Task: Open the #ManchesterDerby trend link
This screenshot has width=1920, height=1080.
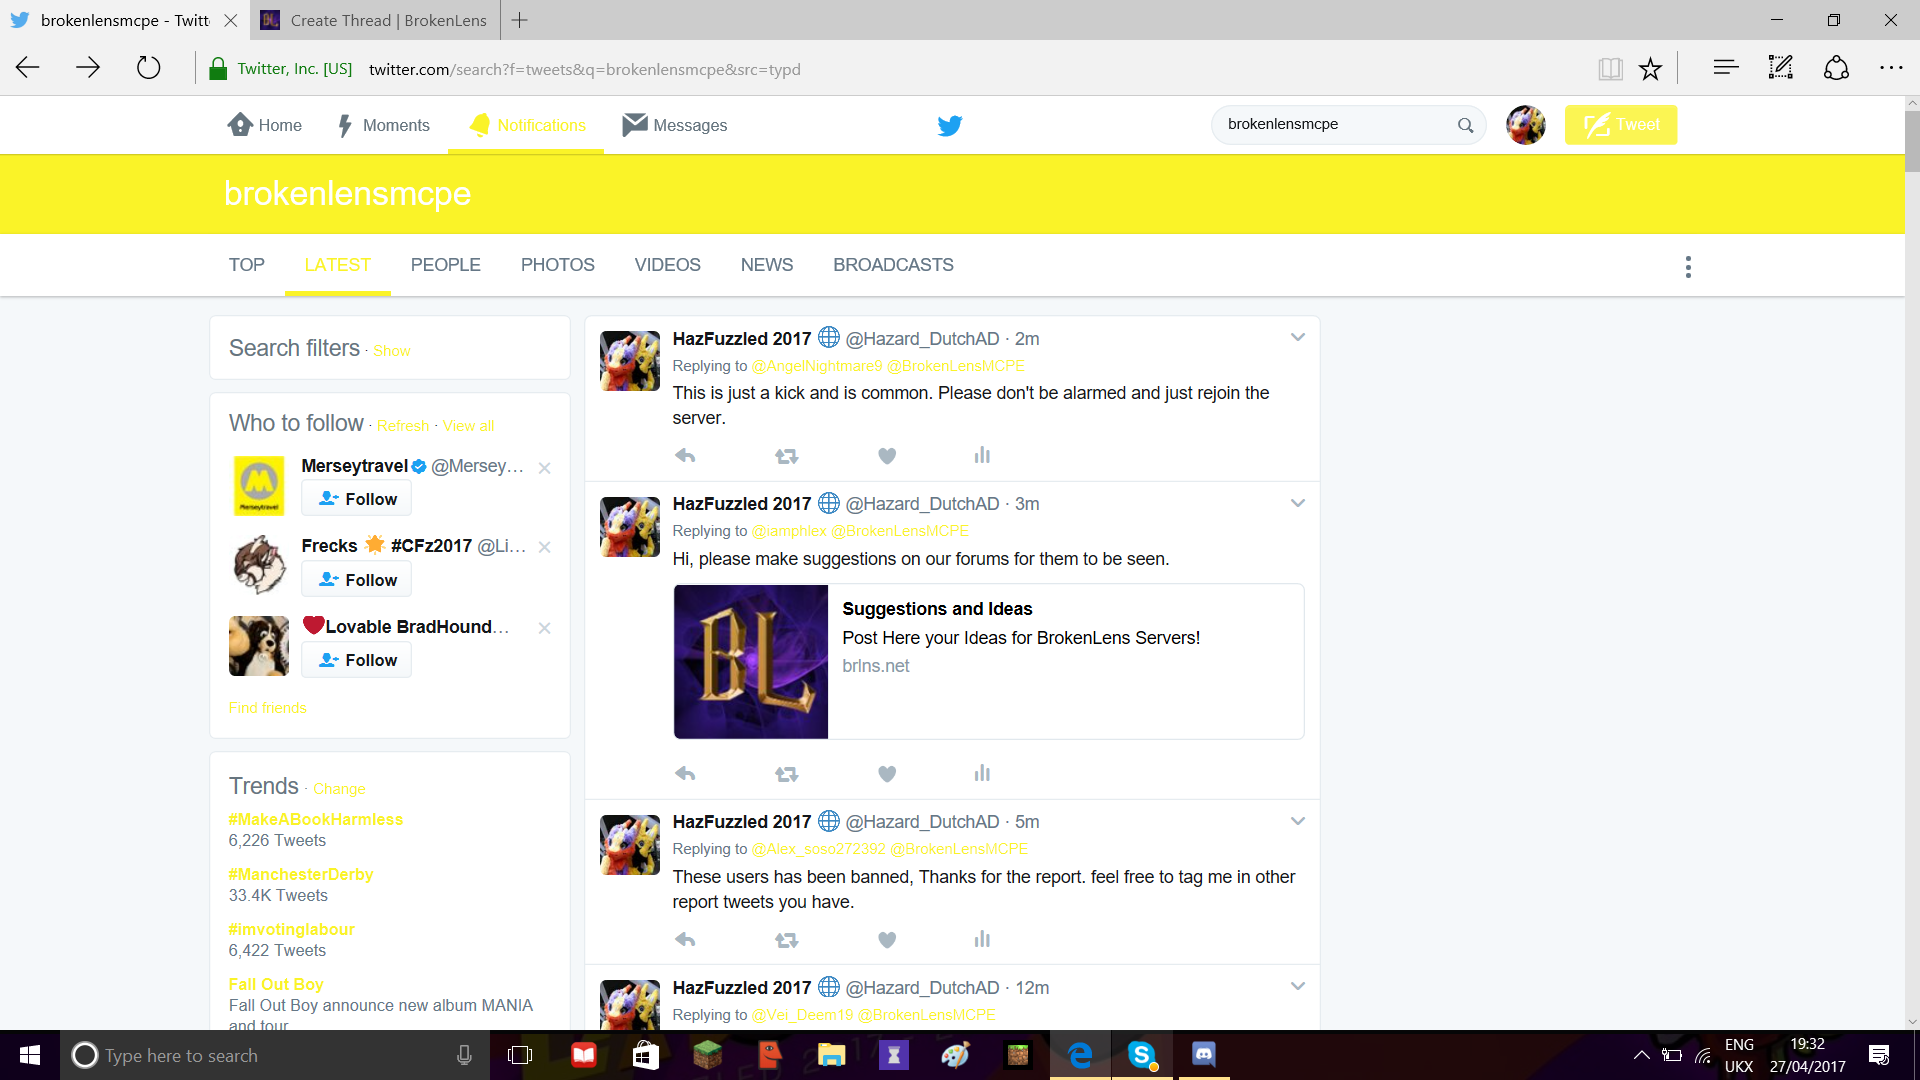Action: tap(301, 874)
